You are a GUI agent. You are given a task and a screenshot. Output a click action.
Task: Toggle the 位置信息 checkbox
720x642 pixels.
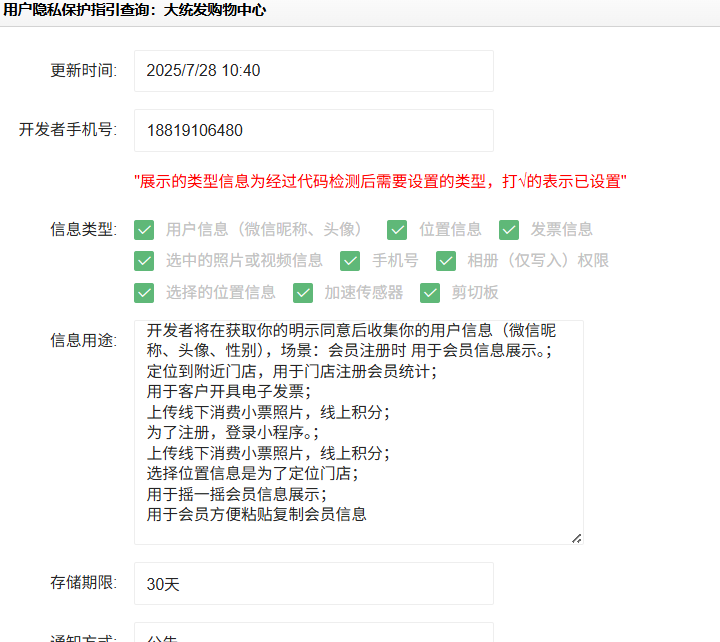pyautogui.click(x=397, y=230)
